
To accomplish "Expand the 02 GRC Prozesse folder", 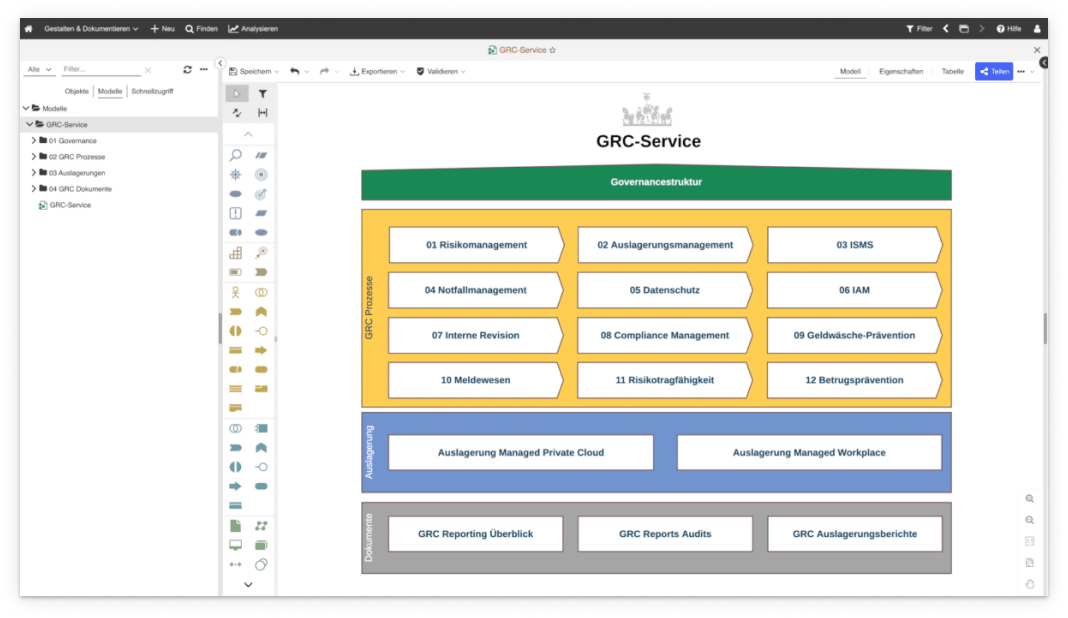I will click(x=33, y=157).
